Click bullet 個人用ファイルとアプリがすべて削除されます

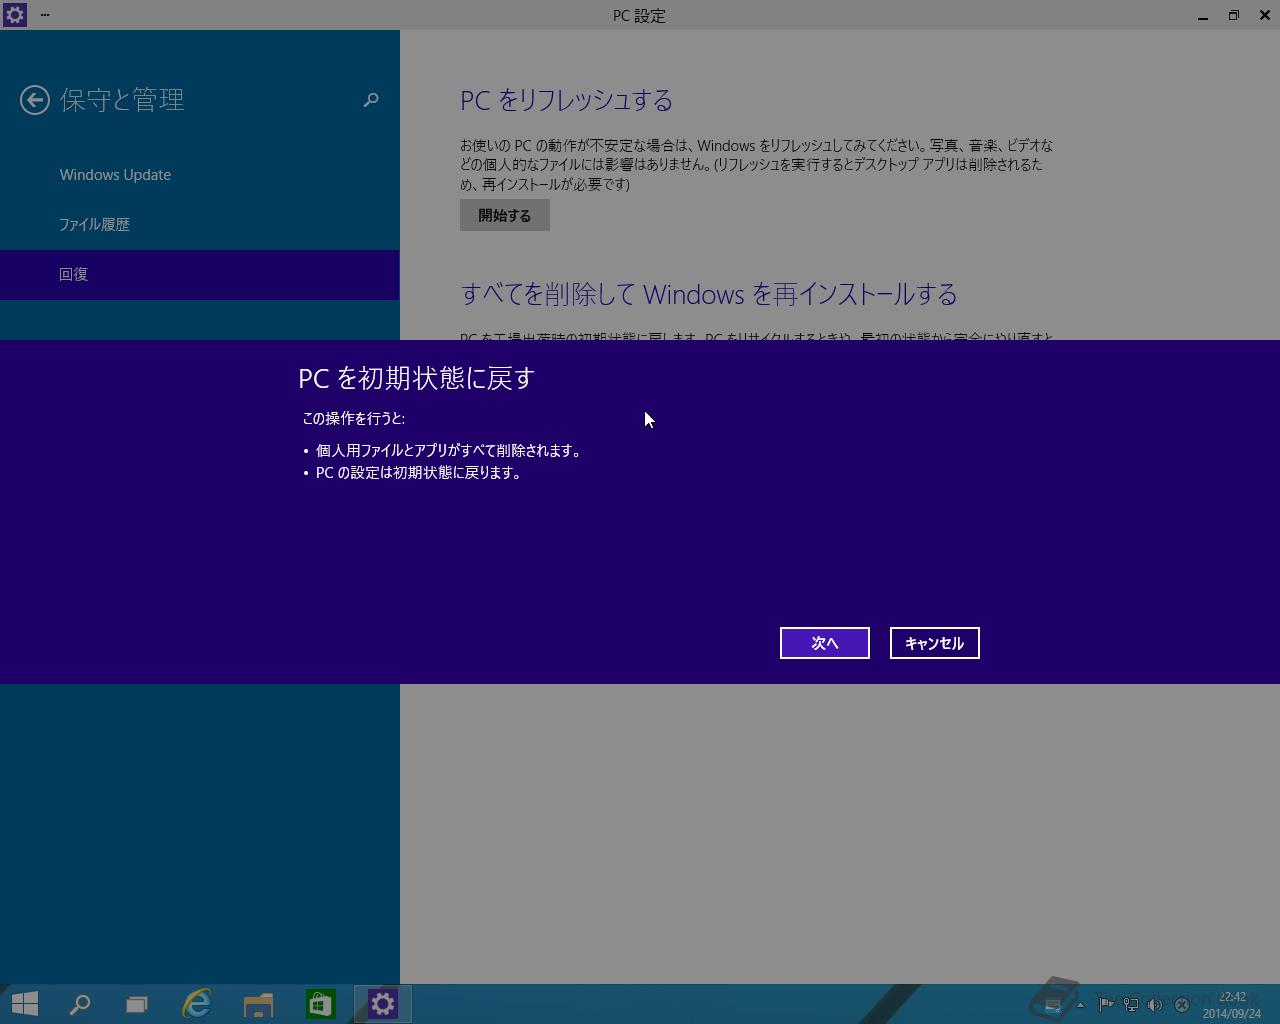click(448, 451)
